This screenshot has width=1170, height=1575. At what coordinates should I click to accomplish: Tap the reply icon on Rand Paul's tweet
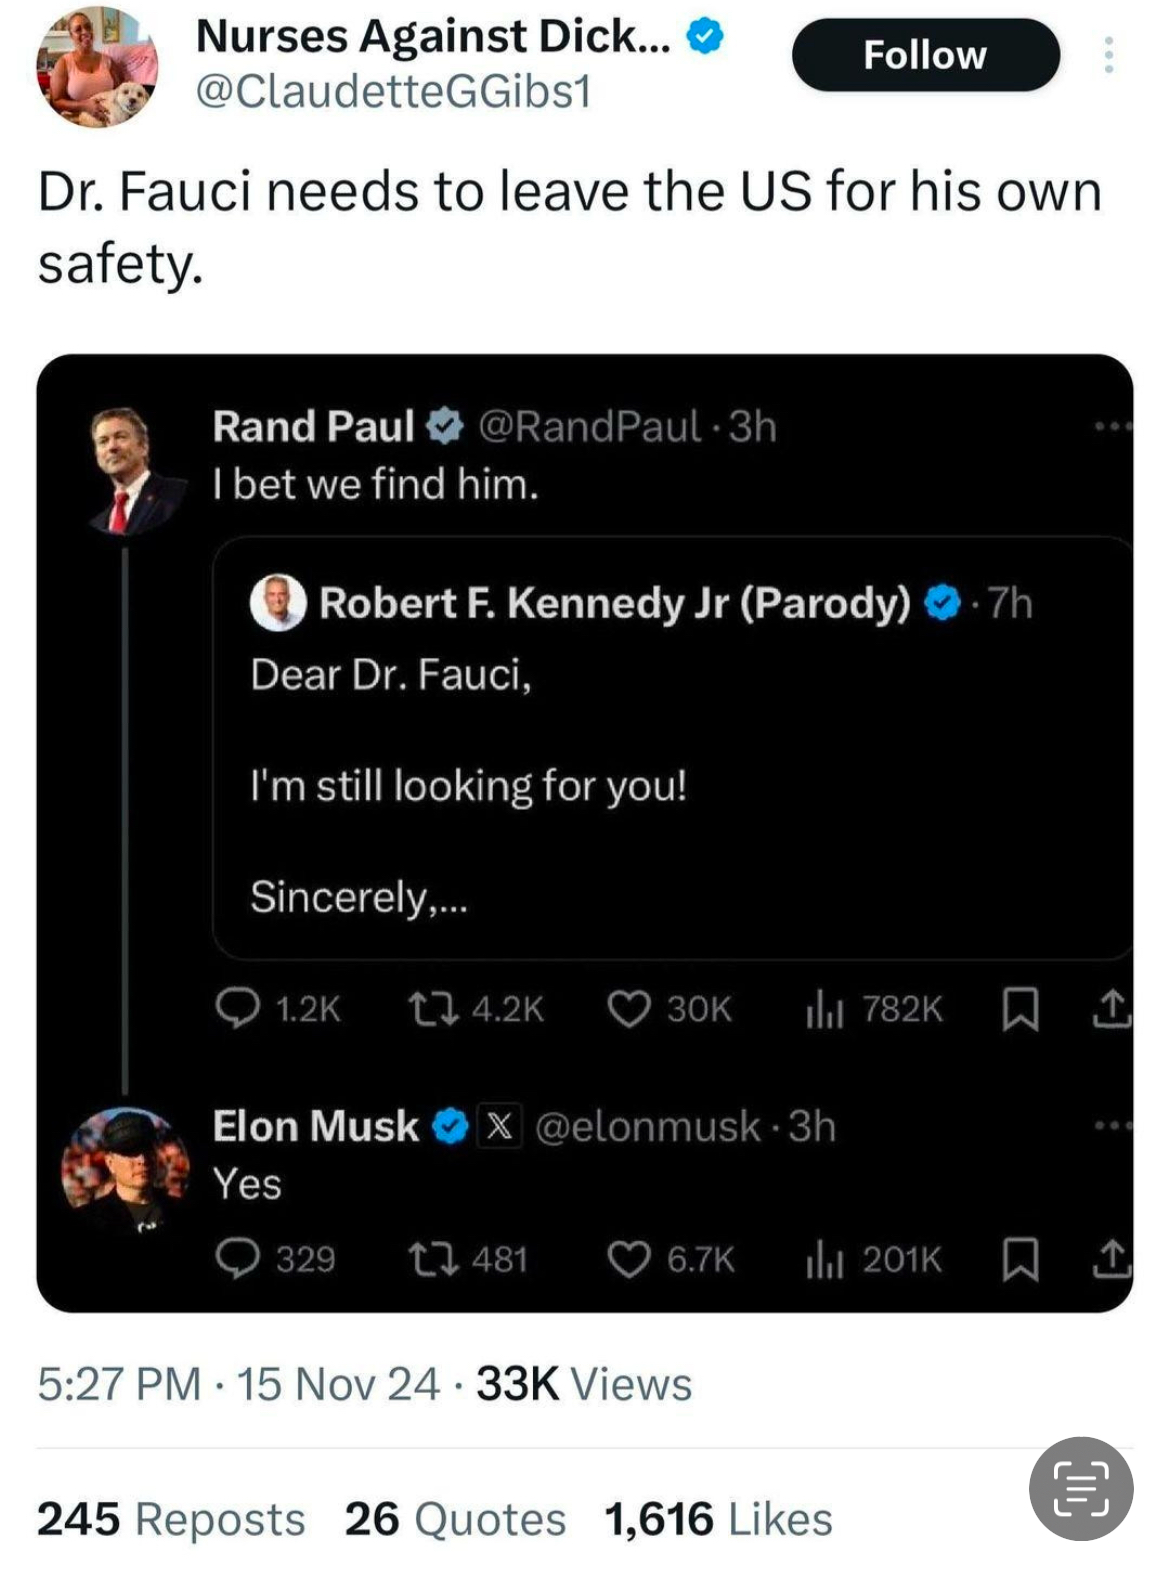[238, 1008]
